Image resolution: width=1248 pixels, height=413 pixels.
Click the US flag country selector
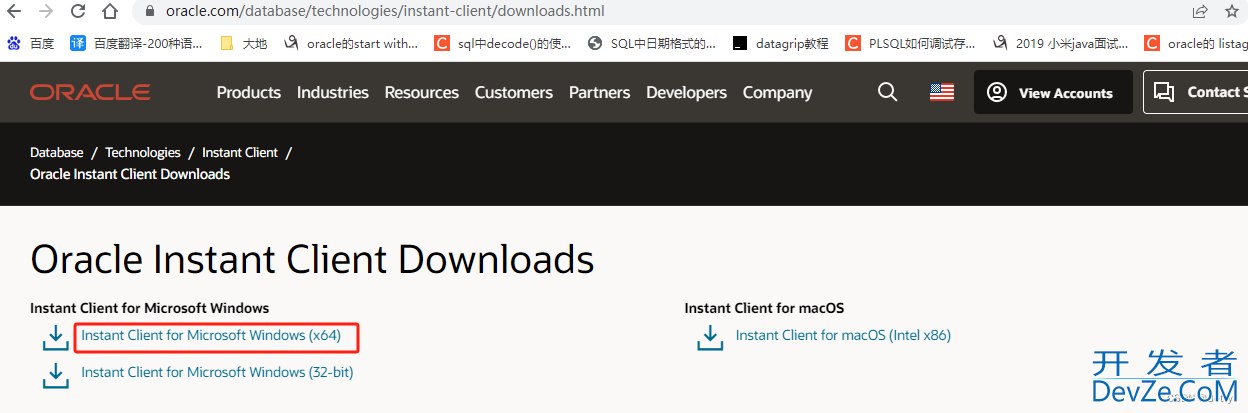[942, 92]
